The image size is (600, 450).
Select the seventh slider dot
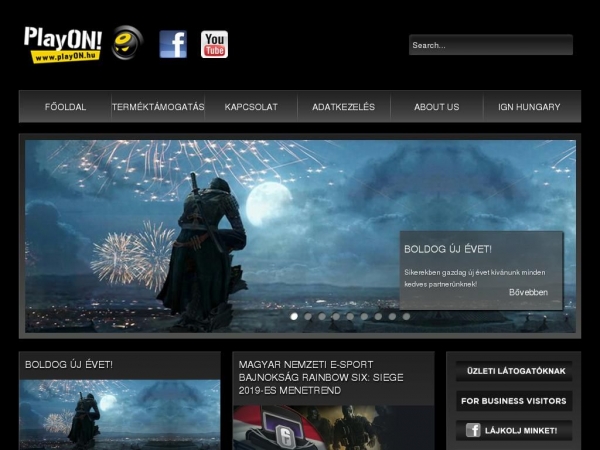378,316
